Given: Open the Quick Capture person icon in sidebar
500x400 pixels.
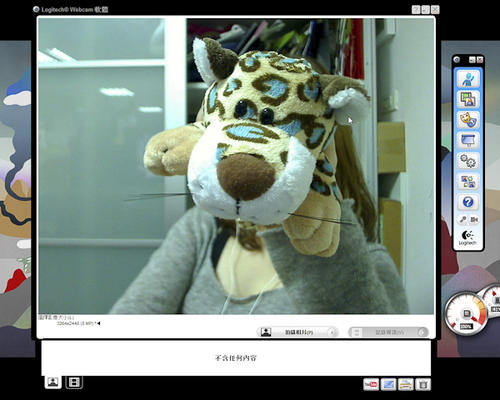Looking at the screenshot, I should (x=468, y=79).
